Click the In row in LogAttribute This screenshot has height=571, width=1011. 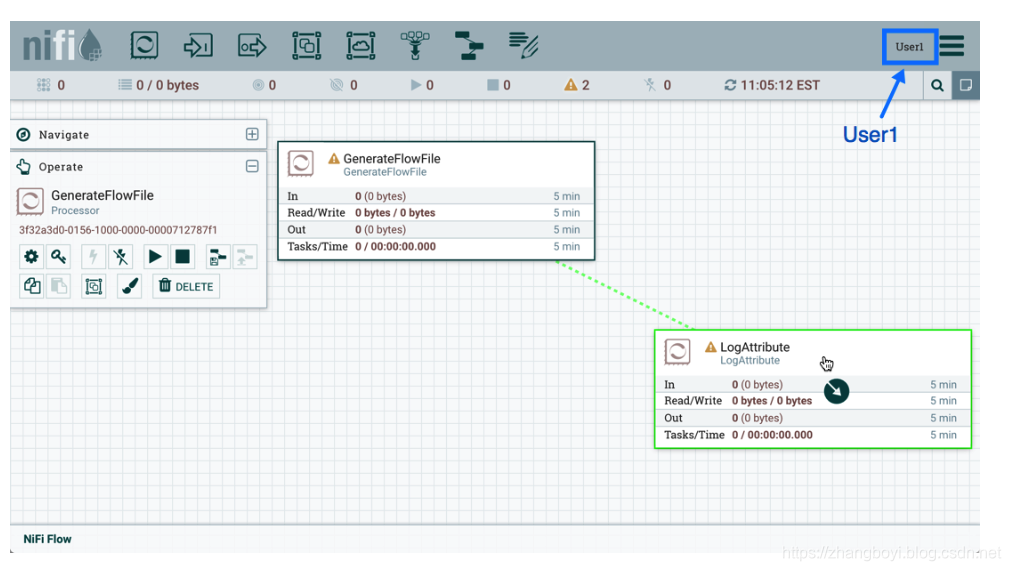812,384
